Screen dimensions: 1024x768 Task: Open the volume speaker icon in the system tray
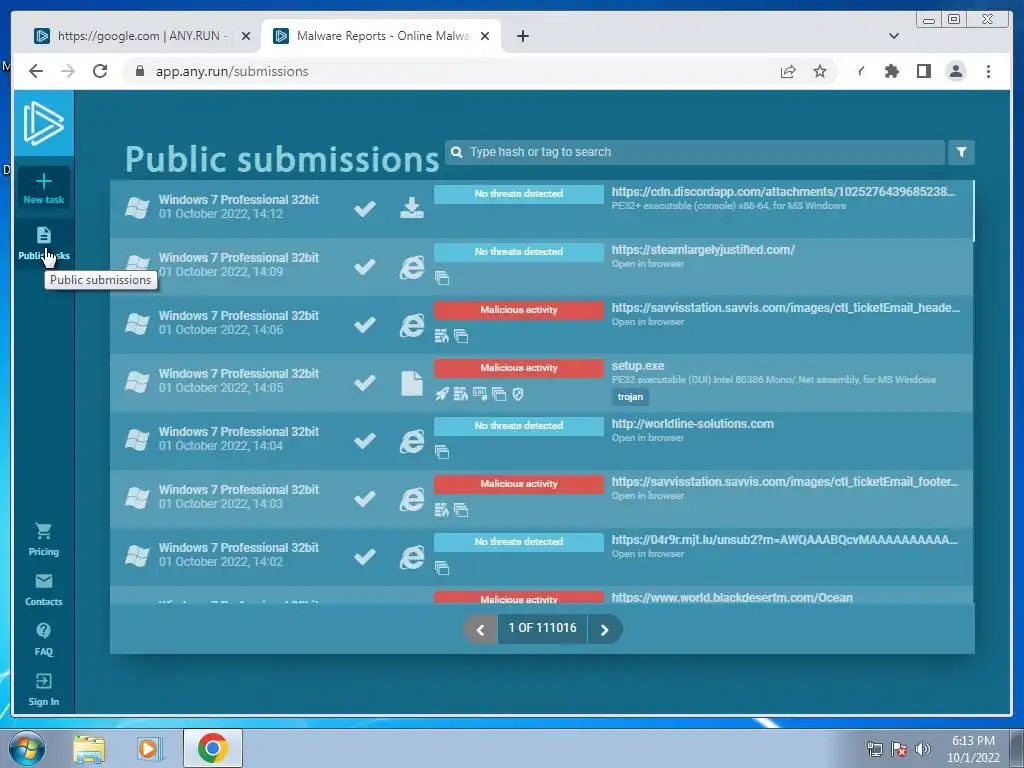click(x=922, y=749)
